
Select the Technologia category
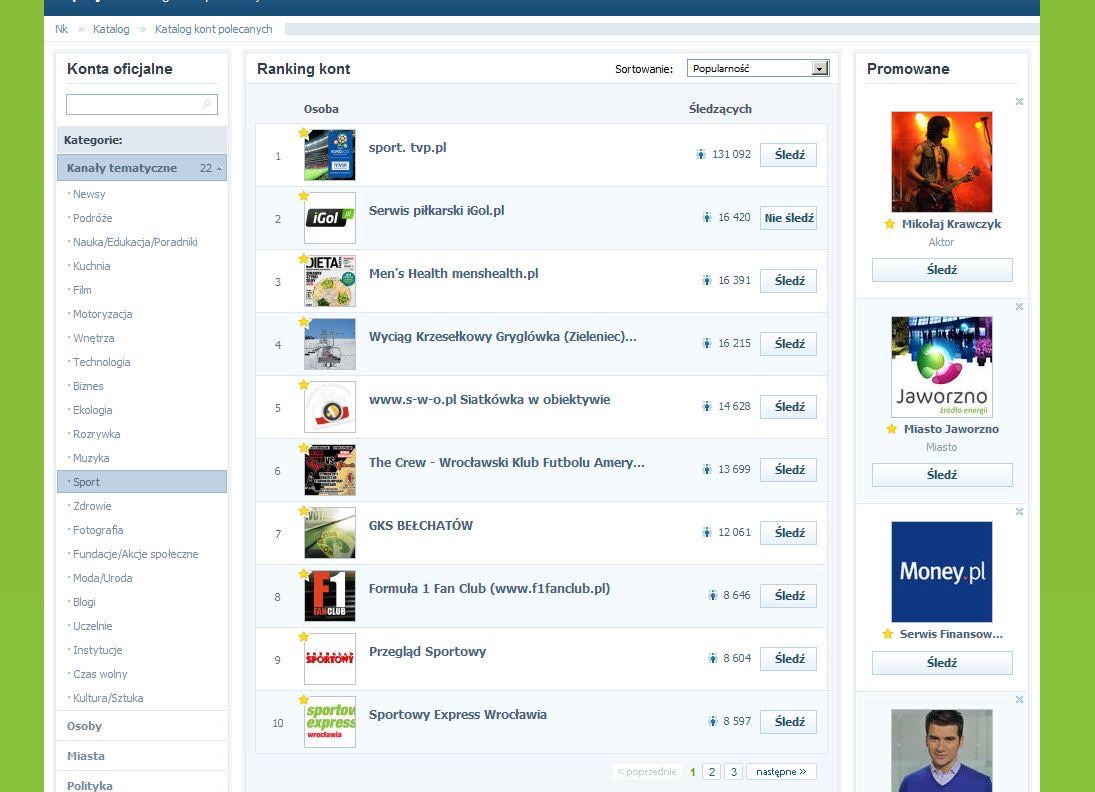pyautogui.click(x=102, y=362)
